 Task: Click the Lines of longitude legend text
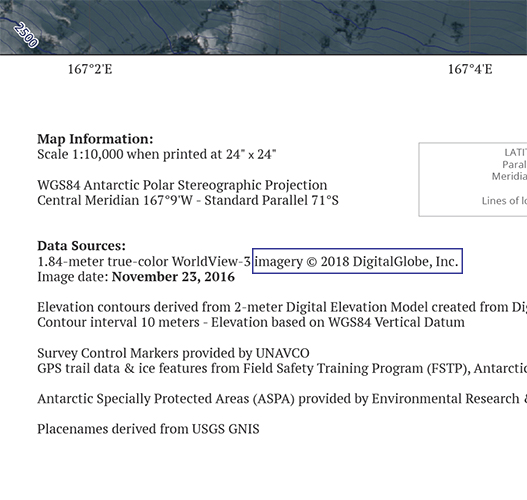coord(504,201)
